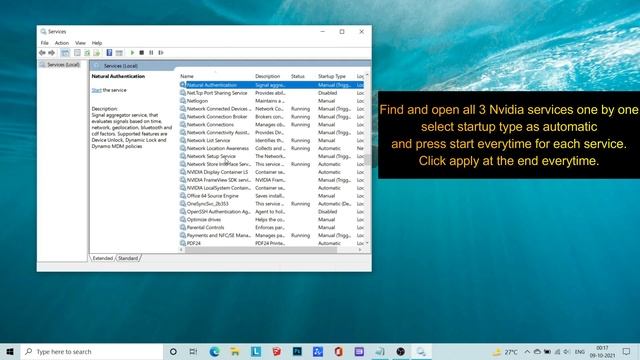Open Cortana circle icon on taskbar

coord(173,351)
